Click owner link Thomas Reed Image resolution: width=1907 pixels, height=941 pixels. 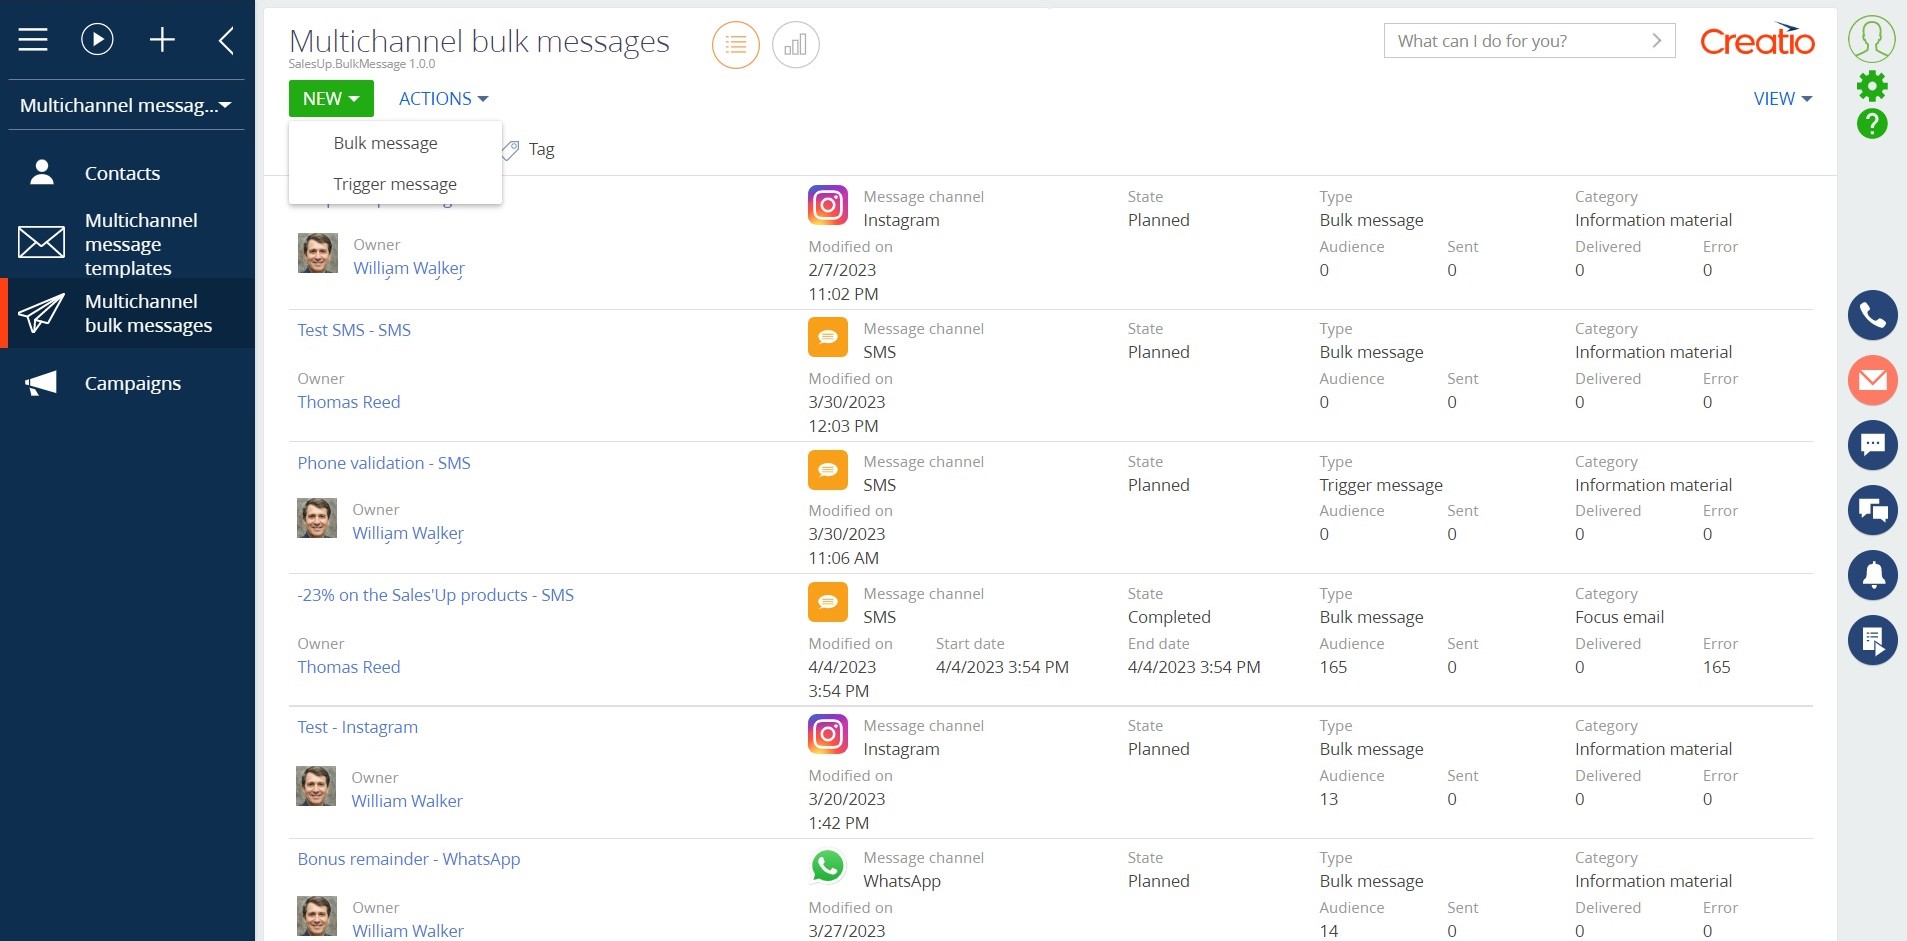coord(348,402)
